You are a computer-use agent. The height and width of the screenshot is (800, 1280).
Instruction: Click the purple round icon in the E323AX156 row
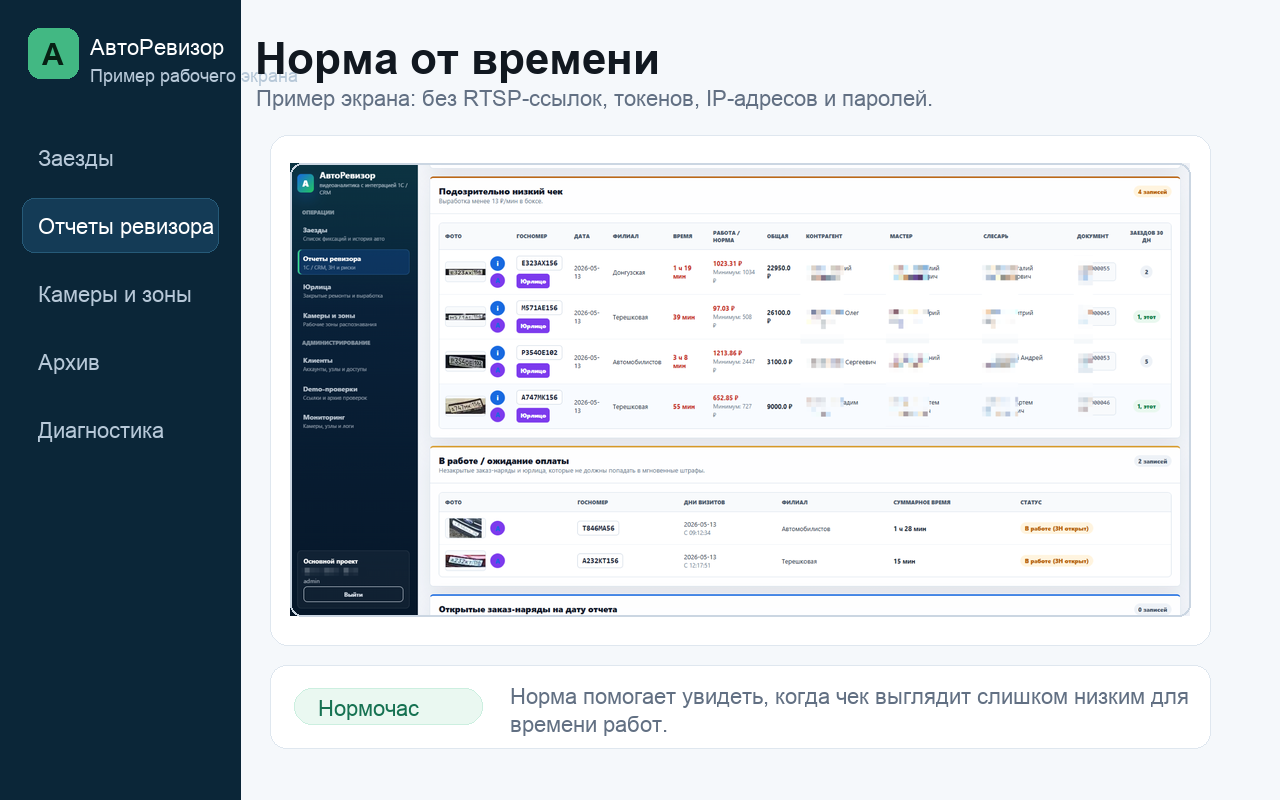click(497, 280)
